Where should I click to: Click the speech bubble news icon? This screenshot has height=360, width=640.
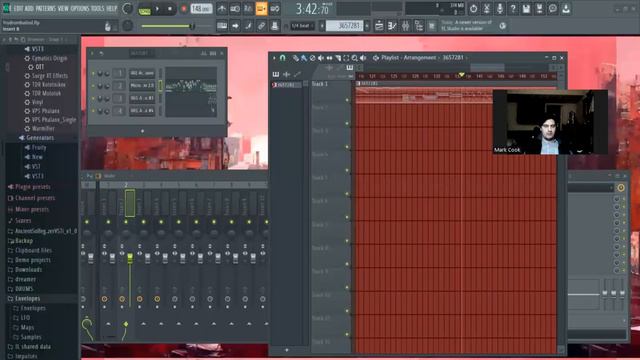click(553, 9)
